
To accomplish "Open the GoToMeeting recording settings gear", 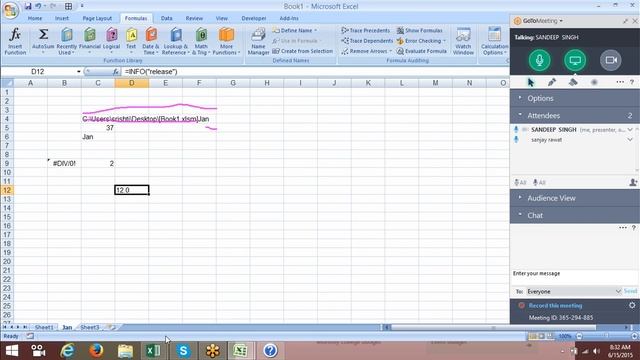I will [632, 305].
